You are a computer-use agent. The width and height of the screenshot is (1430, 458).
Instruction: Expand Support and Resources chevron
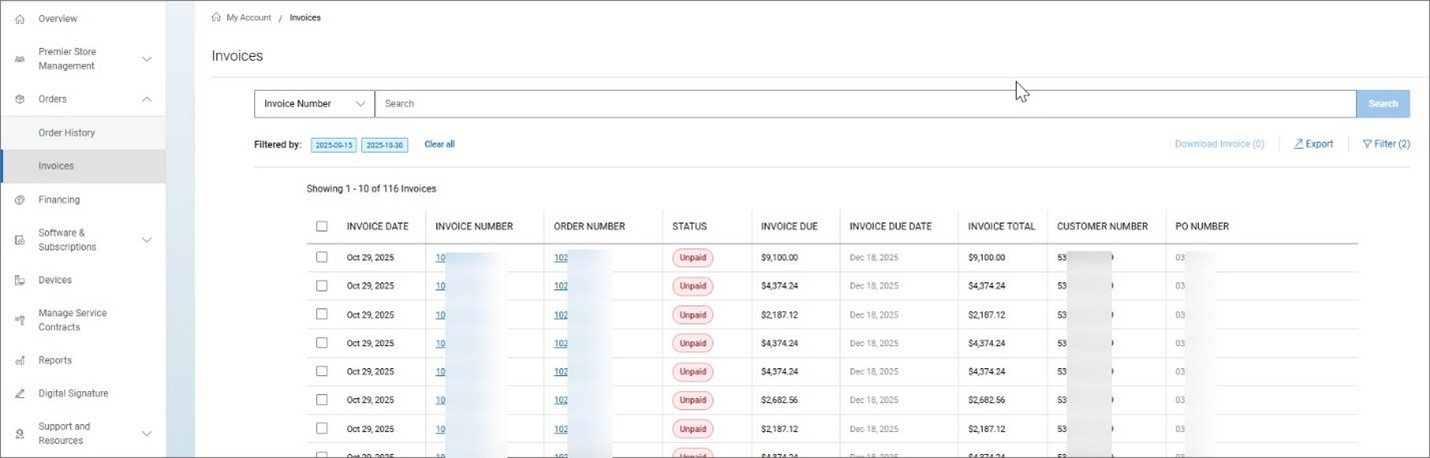147,433
